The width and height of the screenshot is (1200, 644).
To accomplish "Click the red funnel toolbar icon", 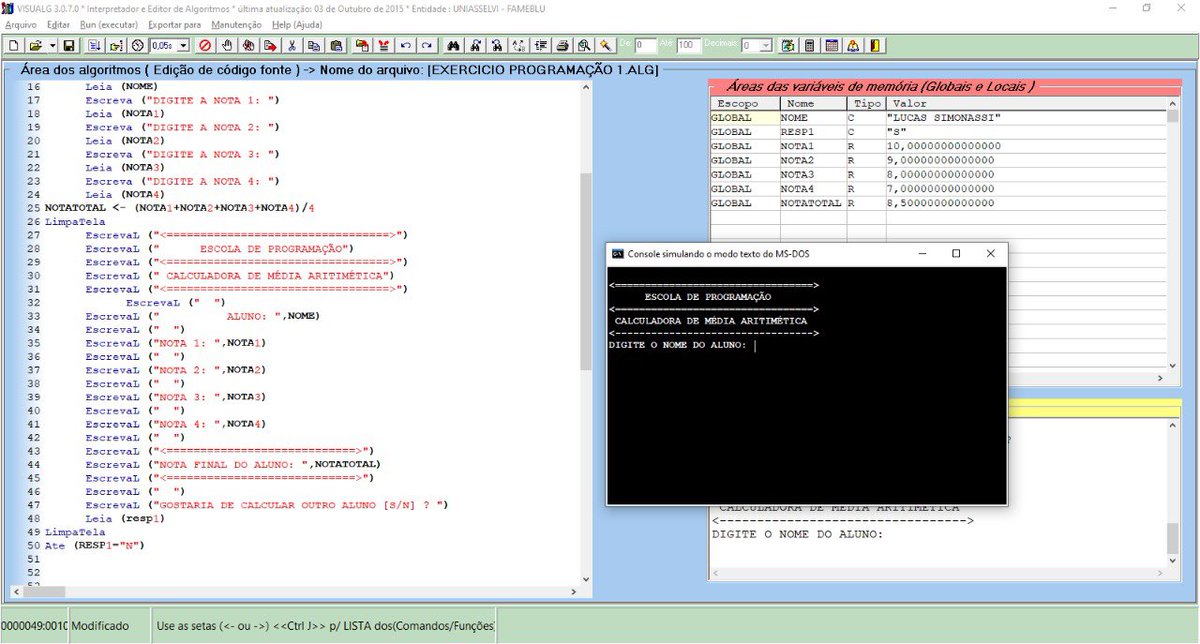I will click(383, 45).
